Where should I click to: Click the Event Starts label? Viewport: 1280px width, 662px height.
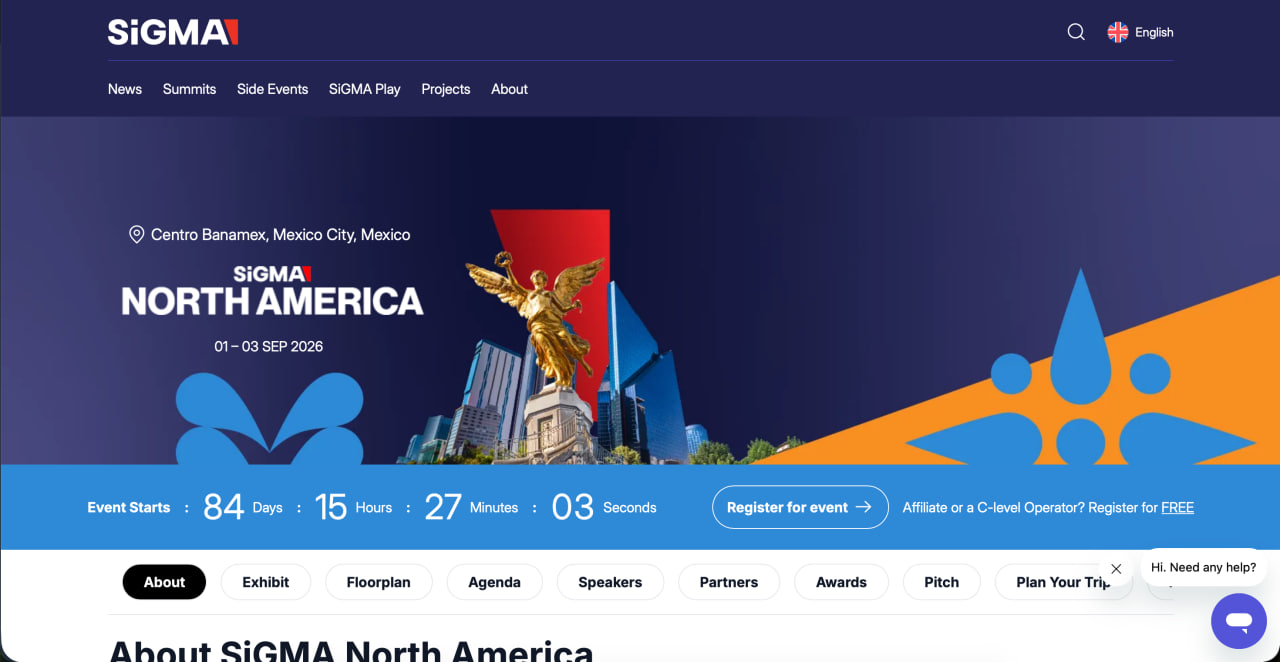coord(129,507)
